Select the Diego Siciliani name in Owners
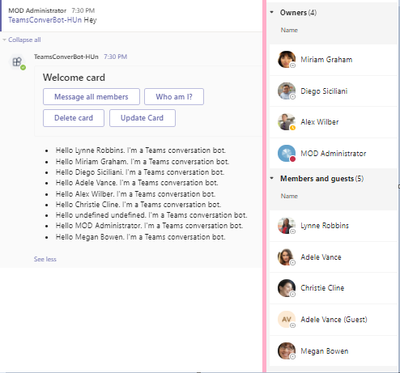 [x=324, y=91]
